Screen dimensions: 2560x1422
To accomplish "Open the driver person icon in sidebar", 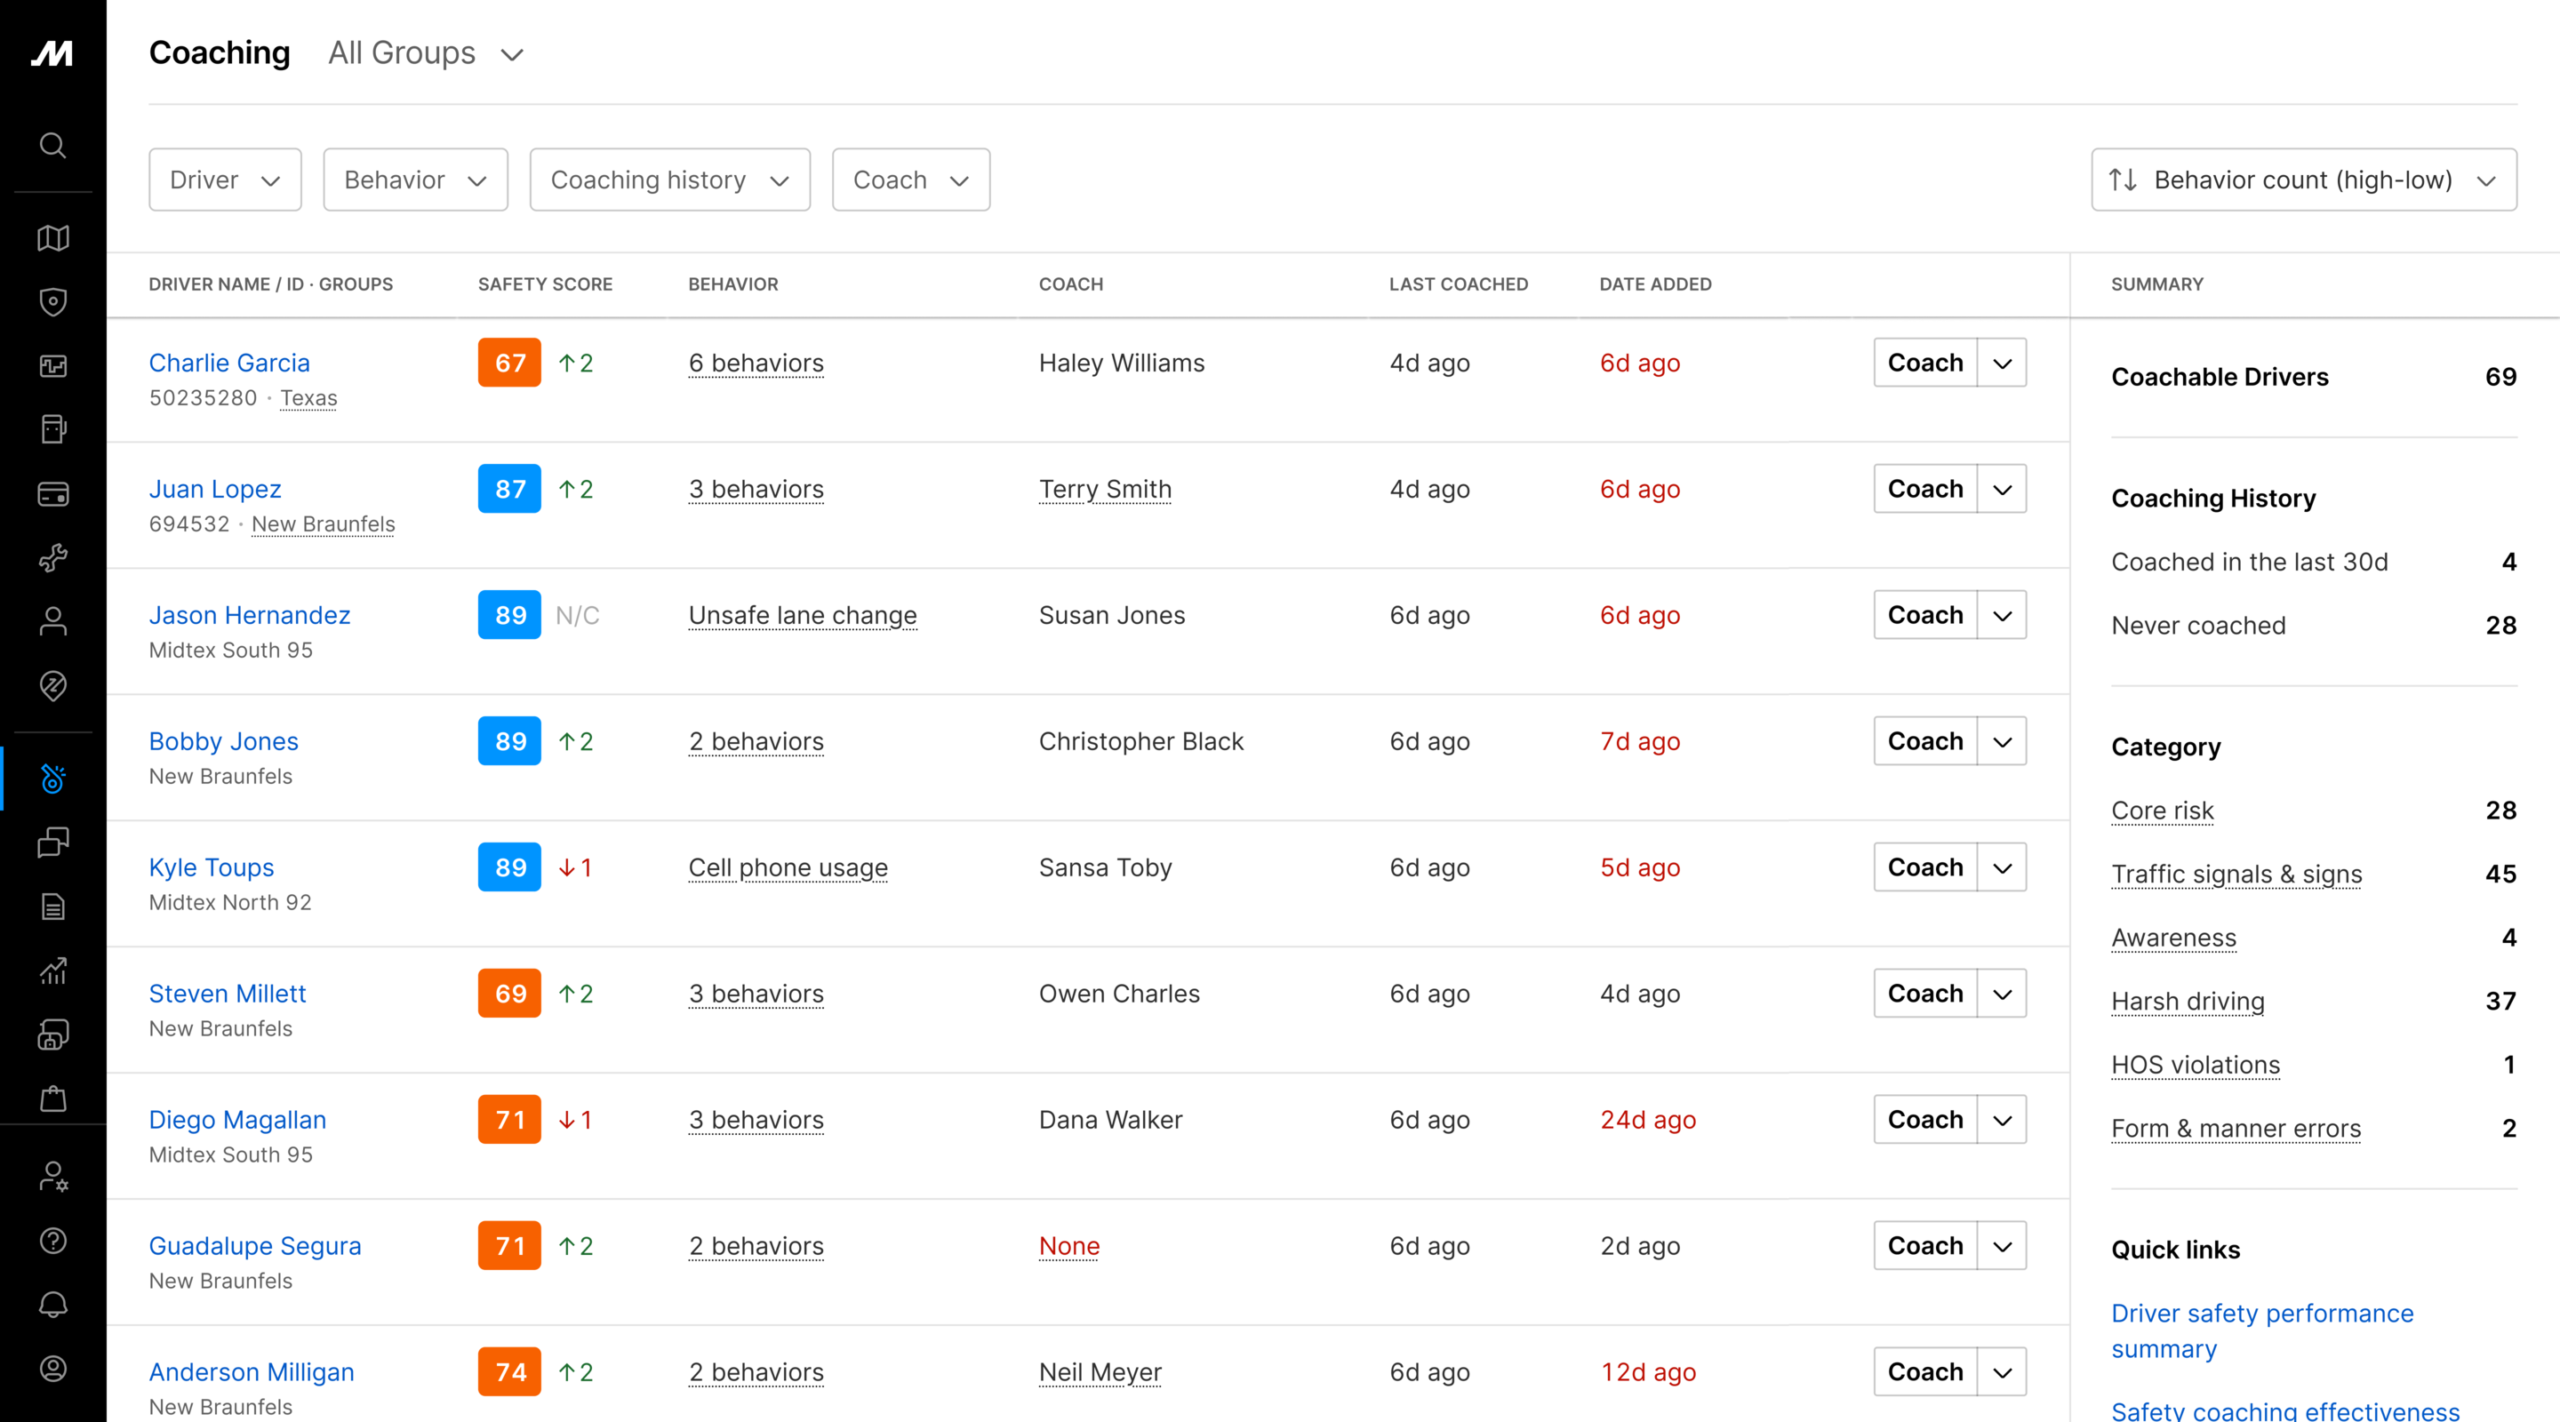I will click(53, 621).
